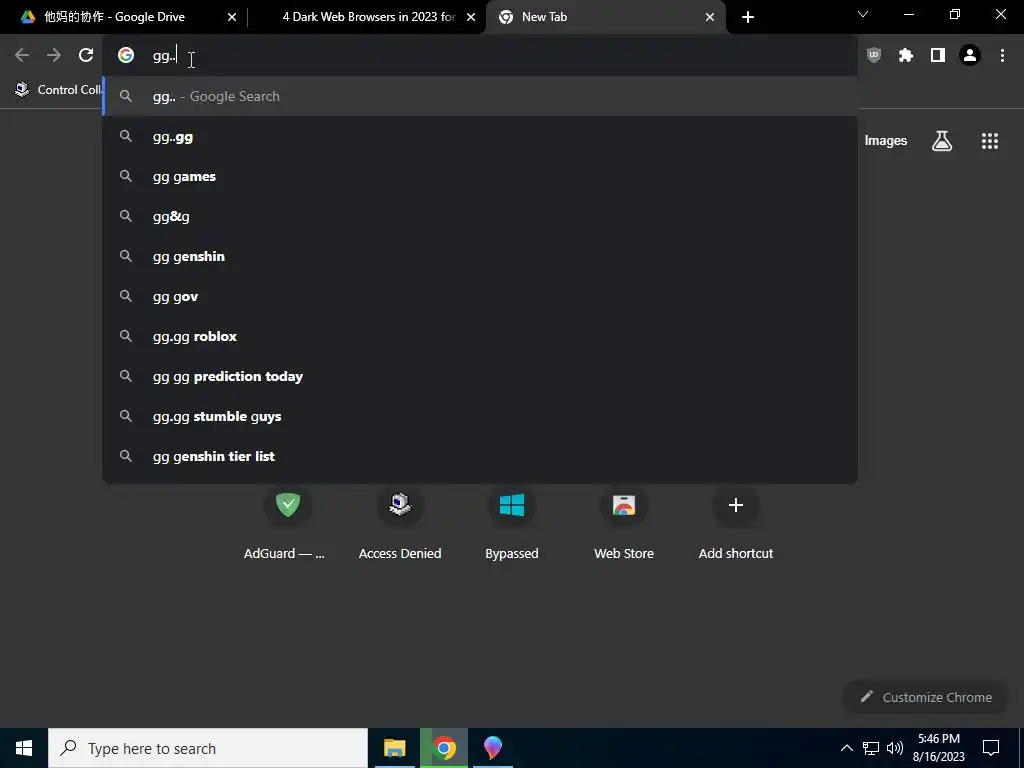
Task: Choose the 'gg games' suggestion
Action: click(480, 177)
